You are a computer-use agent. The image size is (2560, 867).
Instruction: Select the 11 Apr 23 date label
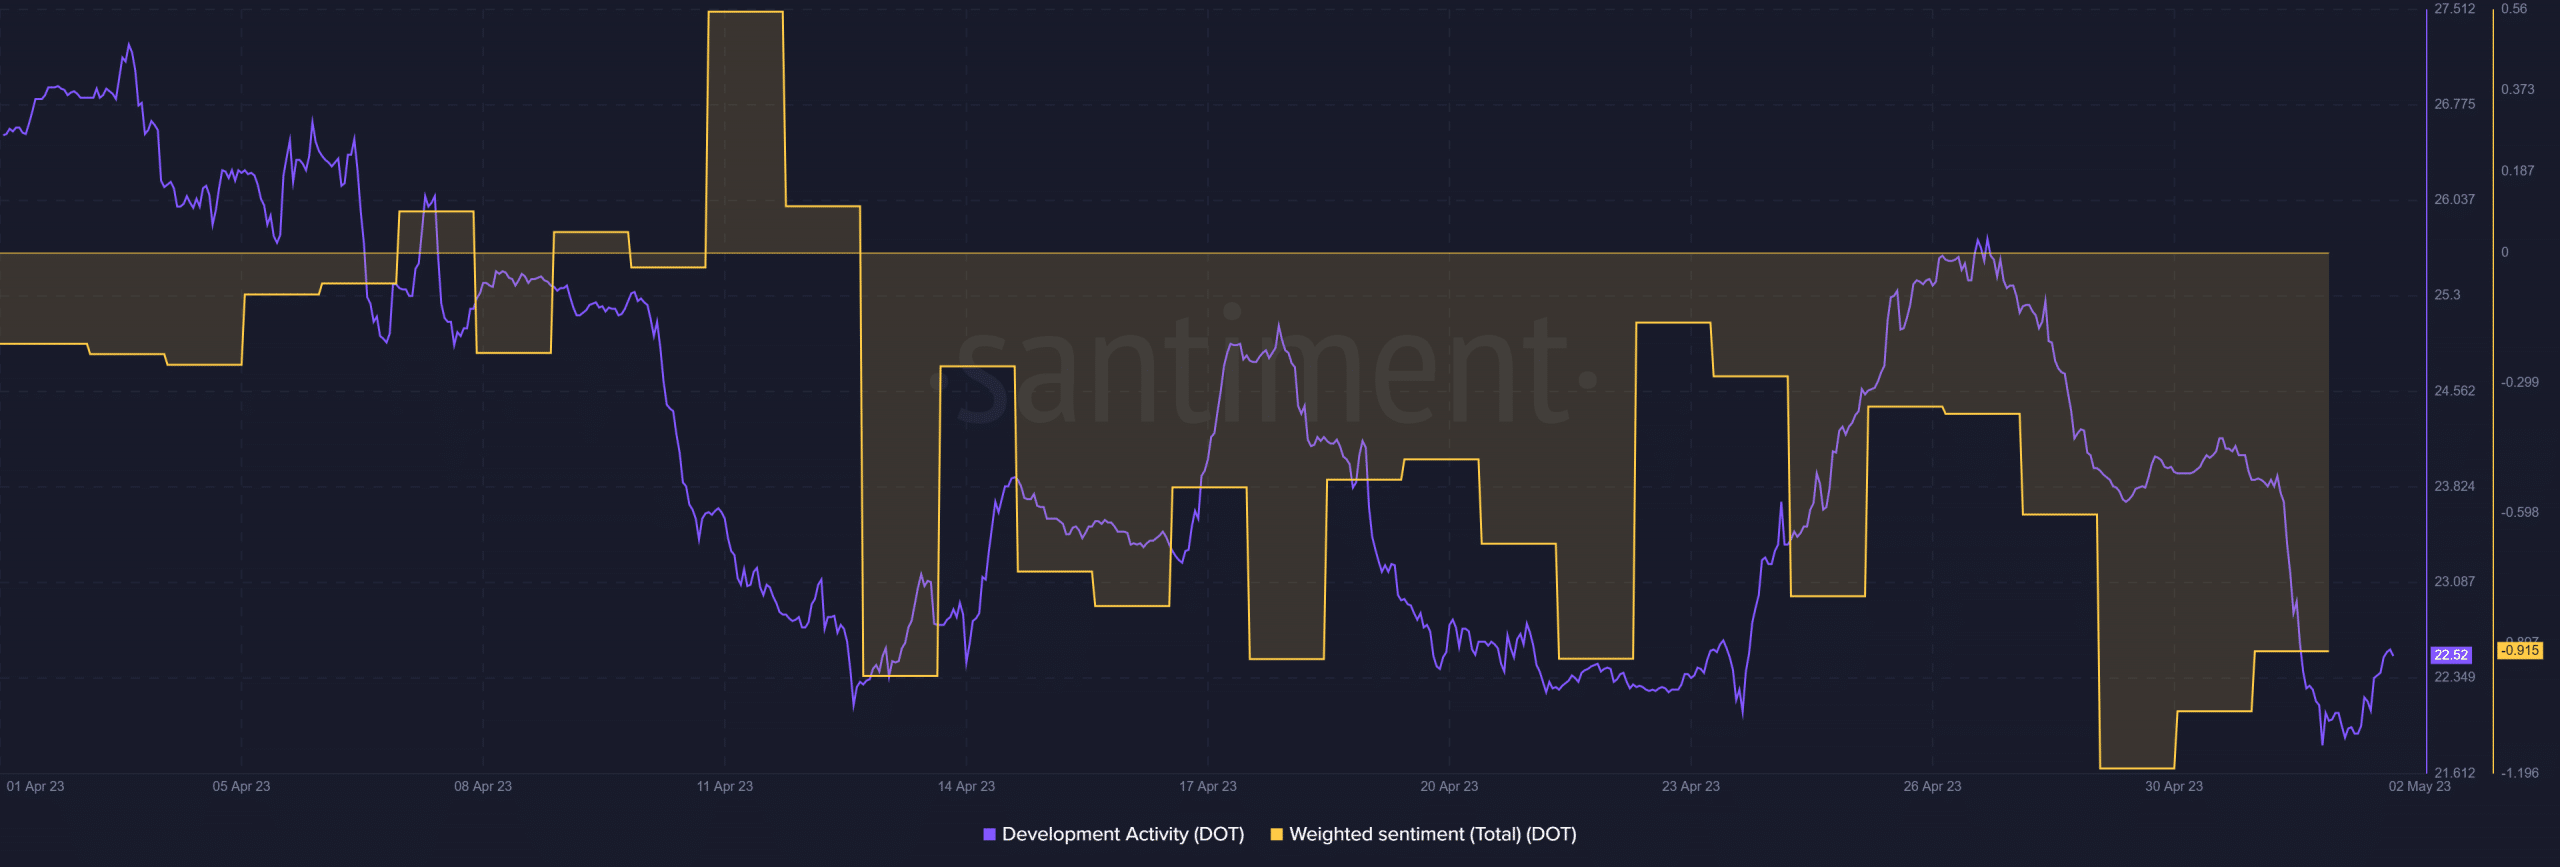click(725, 786)
